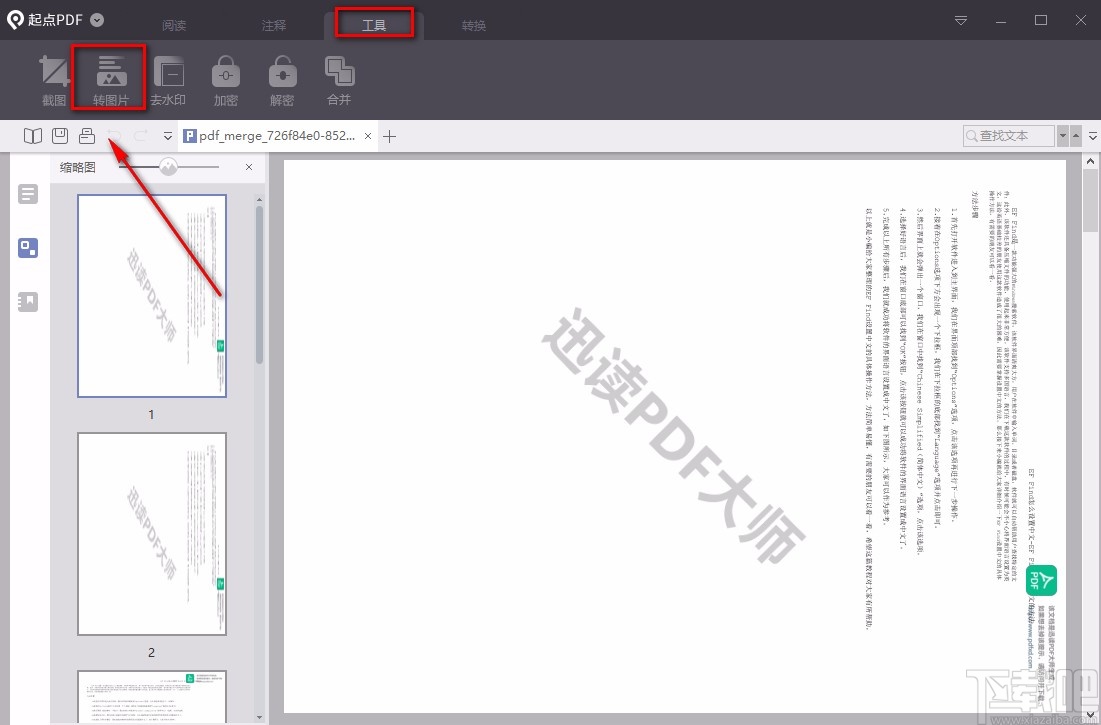
Task: Launch the 合并 merge tool
Action: [x=339, y=81]
